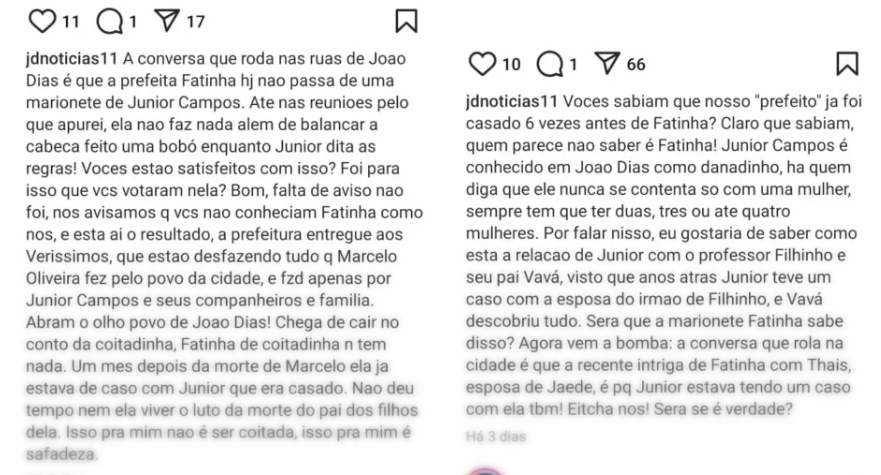This screenshot has height=475, width=881.
Task: Bookmark the post about Junior Campos' marriages
Action: 848,65
